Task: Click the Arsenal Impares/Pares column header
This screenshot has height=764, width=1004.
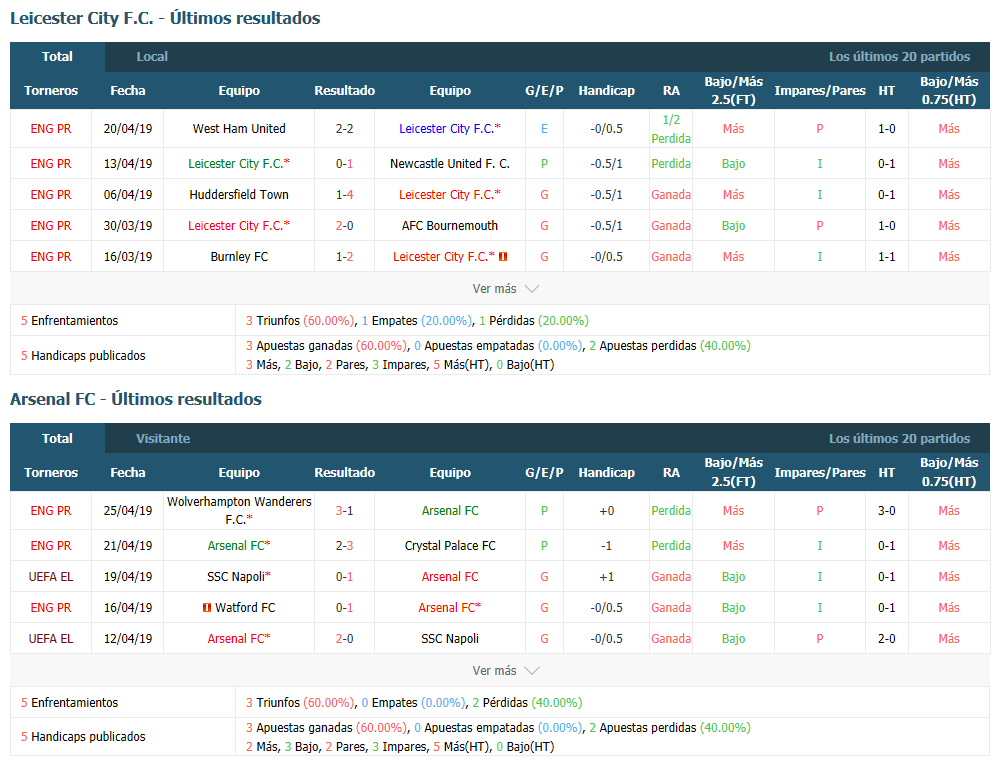Action: pos(820,473)
